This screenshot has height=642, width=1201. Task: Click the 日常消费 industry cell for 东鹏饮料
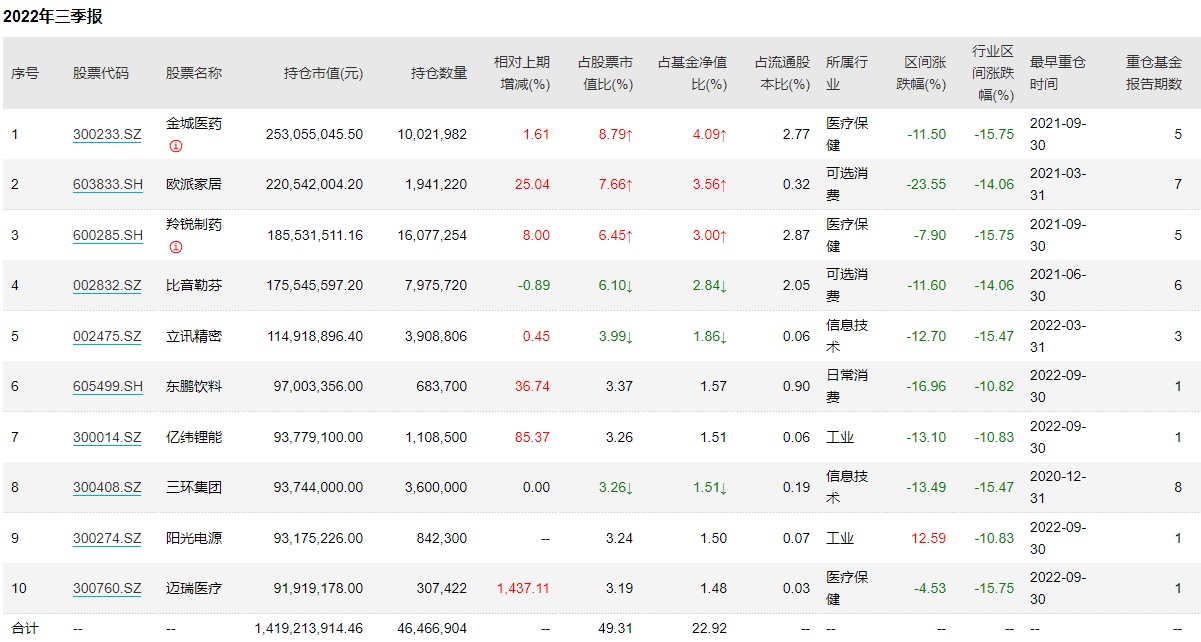tap(847, 386)
